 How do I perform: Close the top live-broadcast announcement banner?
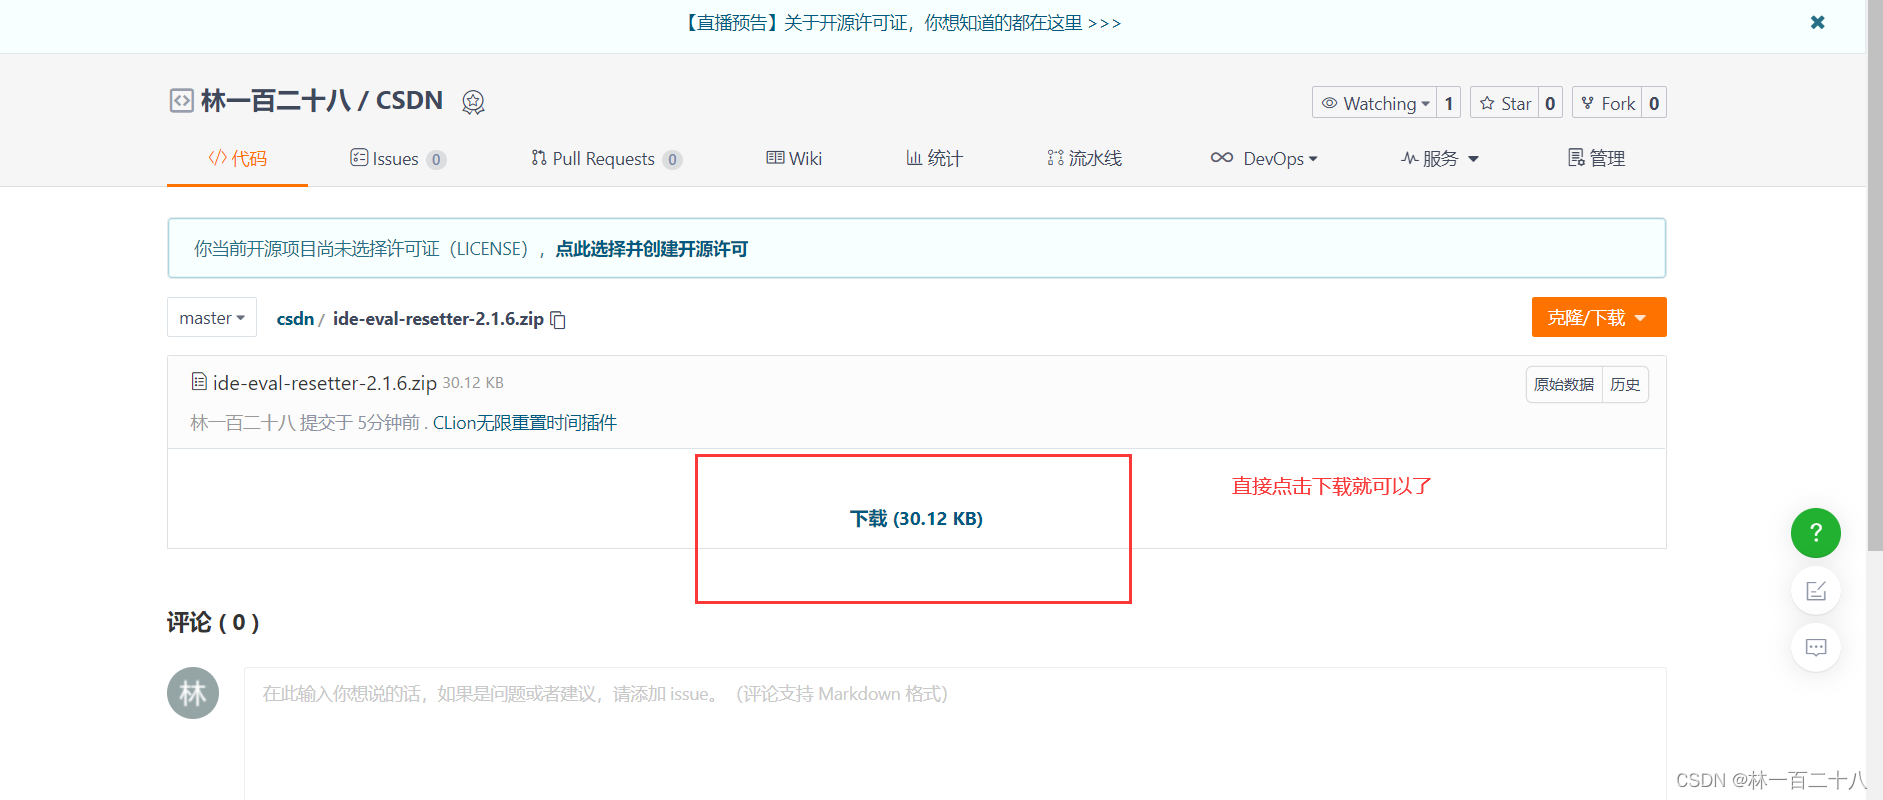[x=1817, y=22]
